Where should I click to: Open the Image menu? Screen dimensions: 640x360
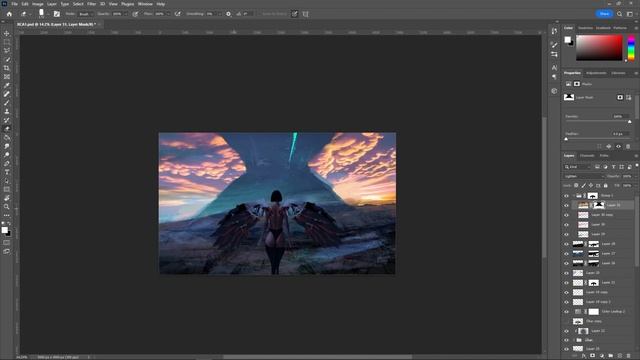[x=38, y=4]
